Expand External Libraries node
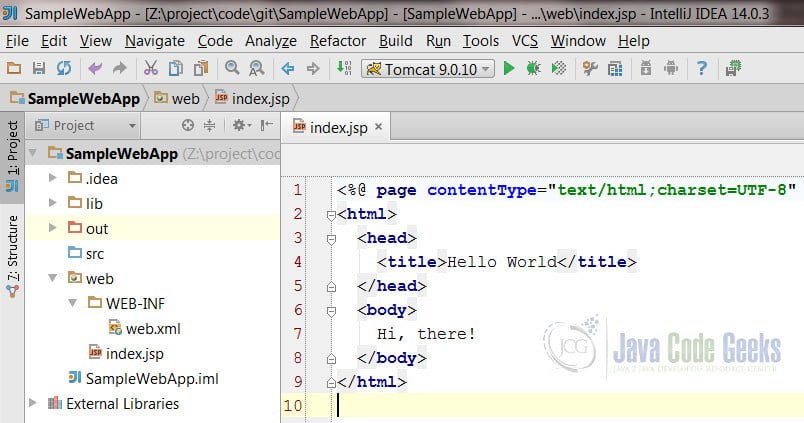The height and width of the screenshot is (423, 804). (33, 403)
